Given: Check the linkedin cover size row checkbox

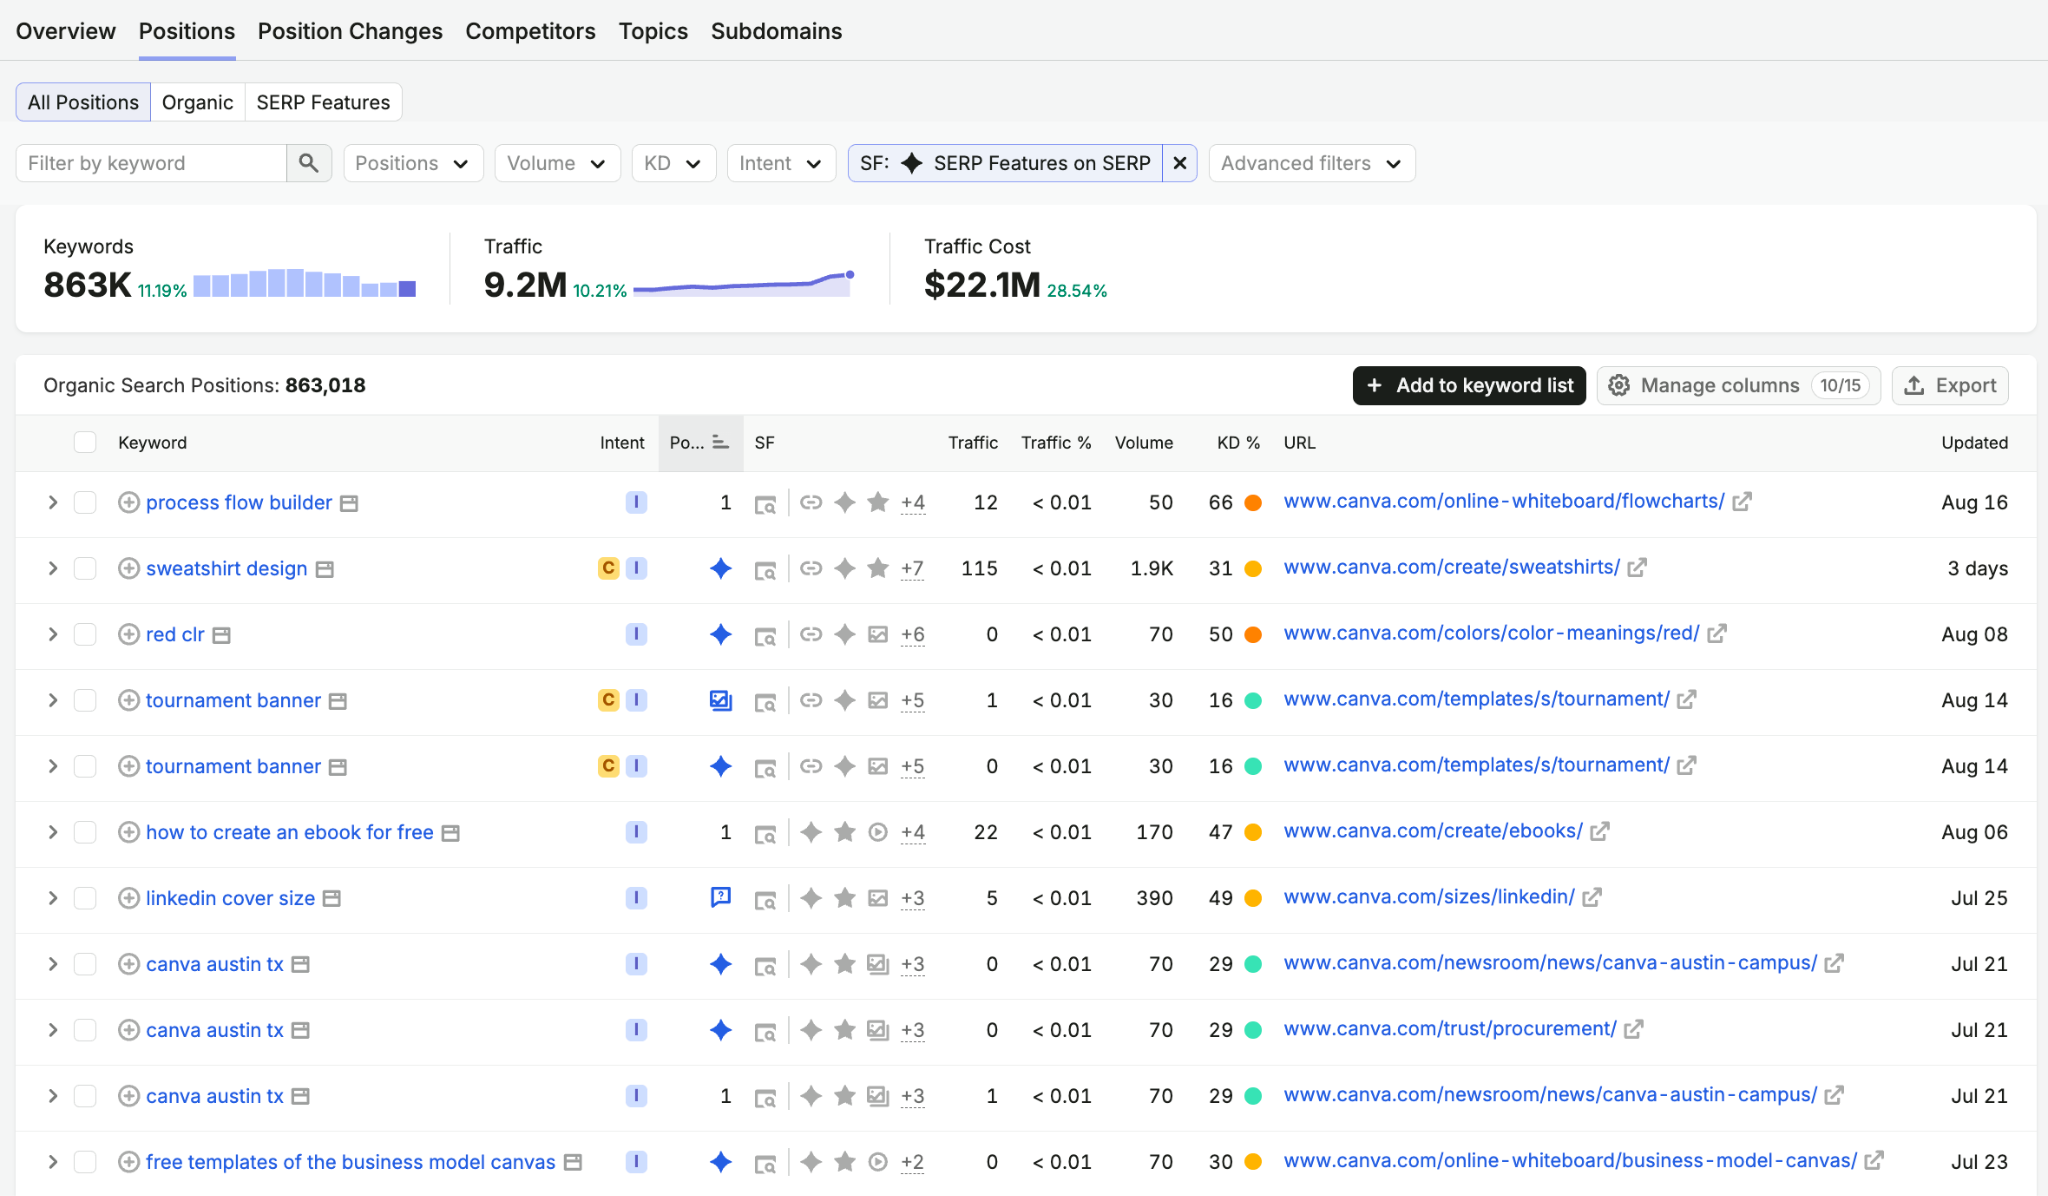Looking at the screenshot, I should tap(85, 898).
